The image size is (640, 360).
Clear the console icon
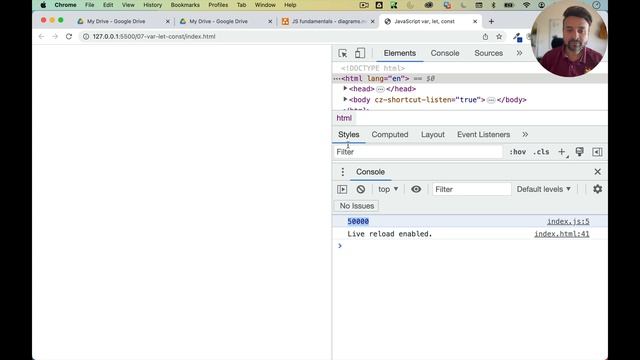click(360, 189)
